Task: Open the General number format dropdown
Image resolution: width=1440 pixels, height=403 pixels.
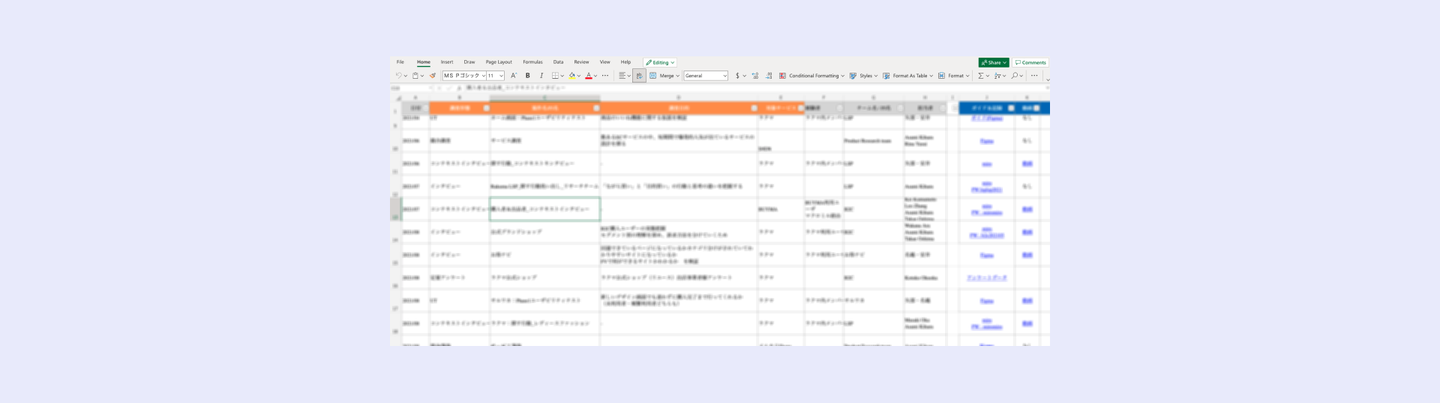Action: tap(705, 76)
